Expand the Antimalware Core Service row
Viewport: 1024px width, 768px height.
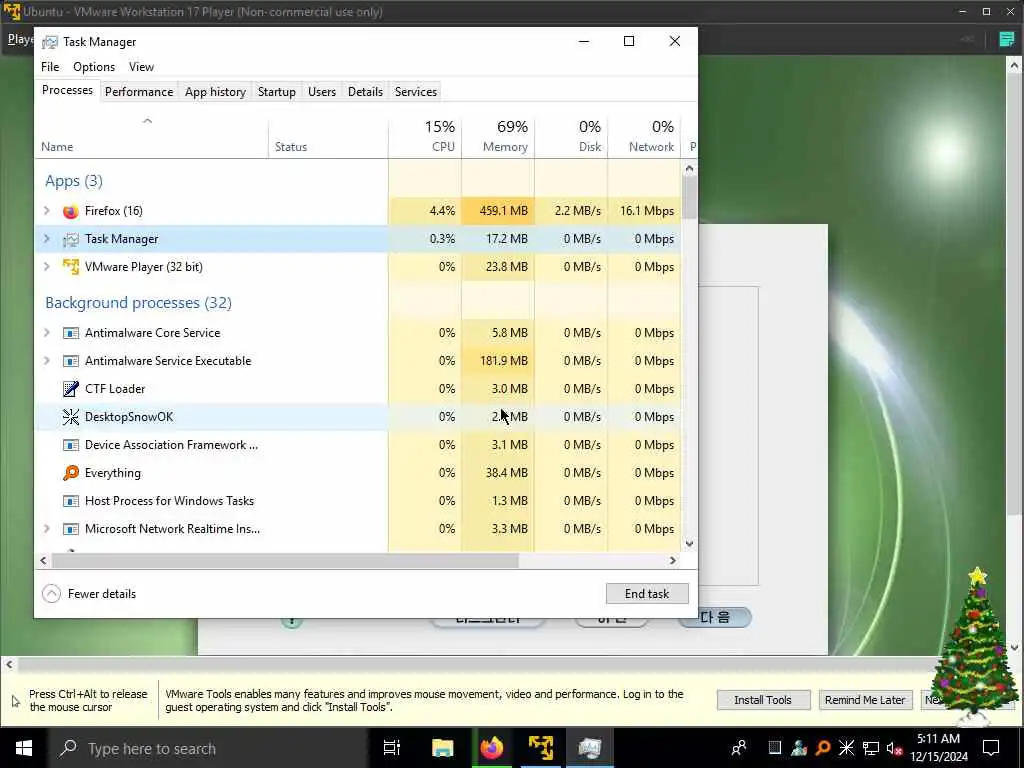46,333
